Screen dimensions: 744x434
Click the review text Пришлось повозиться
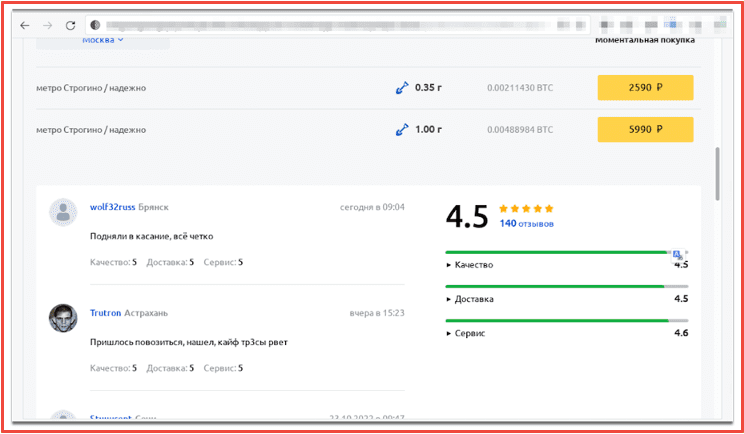188,342
